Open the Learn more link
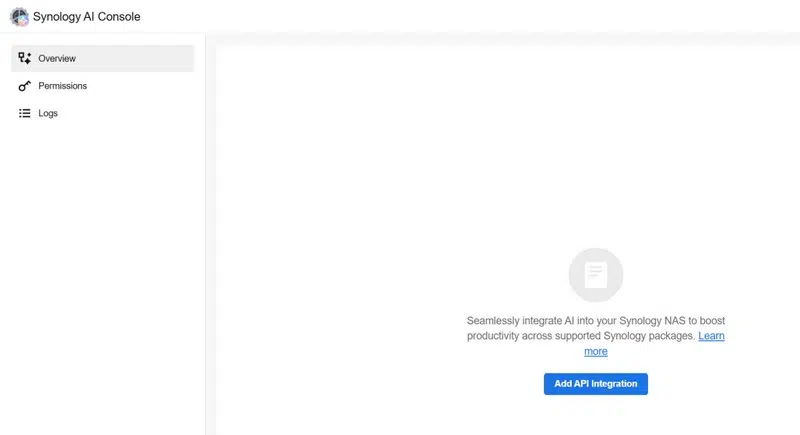 [711, 336]
